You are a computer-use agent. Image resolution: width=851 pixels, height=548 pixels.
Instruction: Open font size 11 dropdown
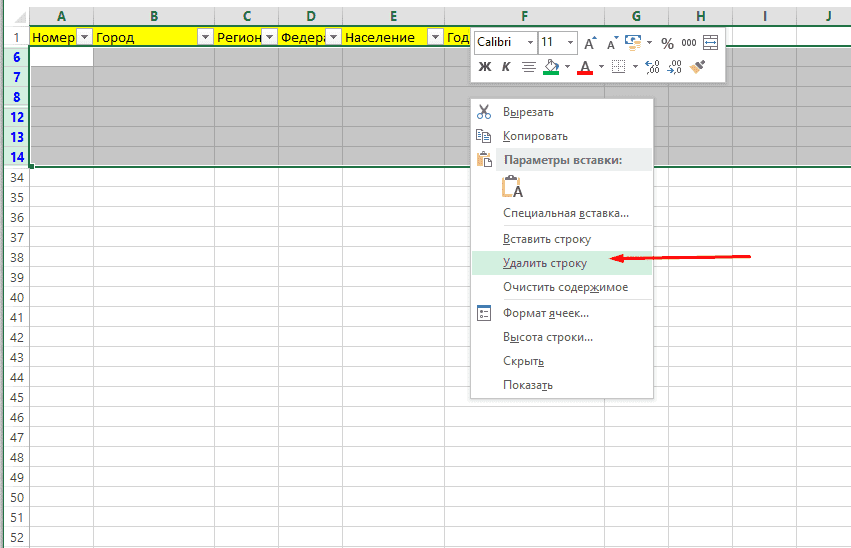coord(570,42)
